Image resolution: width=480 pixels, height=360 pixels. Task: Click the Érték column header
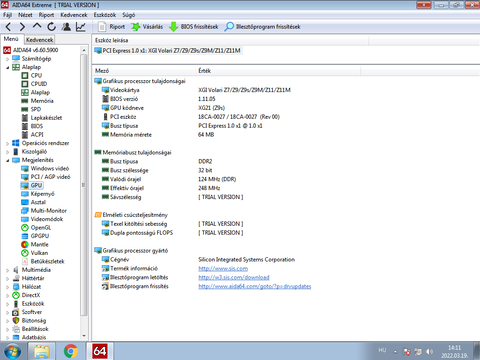pos(278,71)
